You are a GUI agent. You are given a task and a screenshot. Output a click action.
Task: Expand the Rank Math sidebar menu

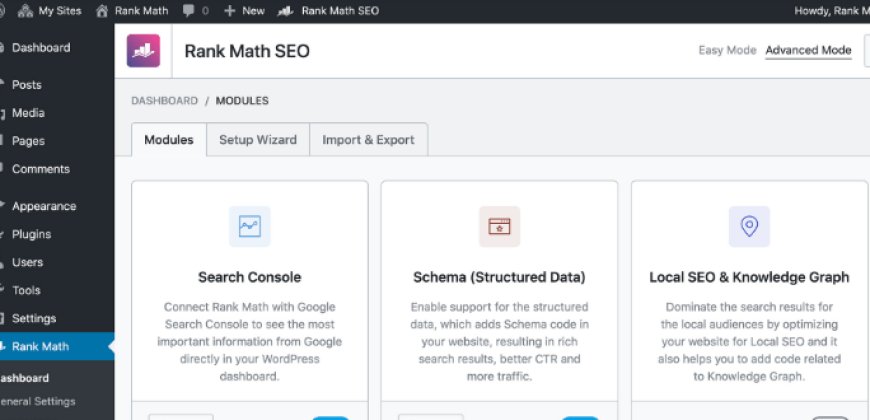pyautogui.click(x=40, y=346)
